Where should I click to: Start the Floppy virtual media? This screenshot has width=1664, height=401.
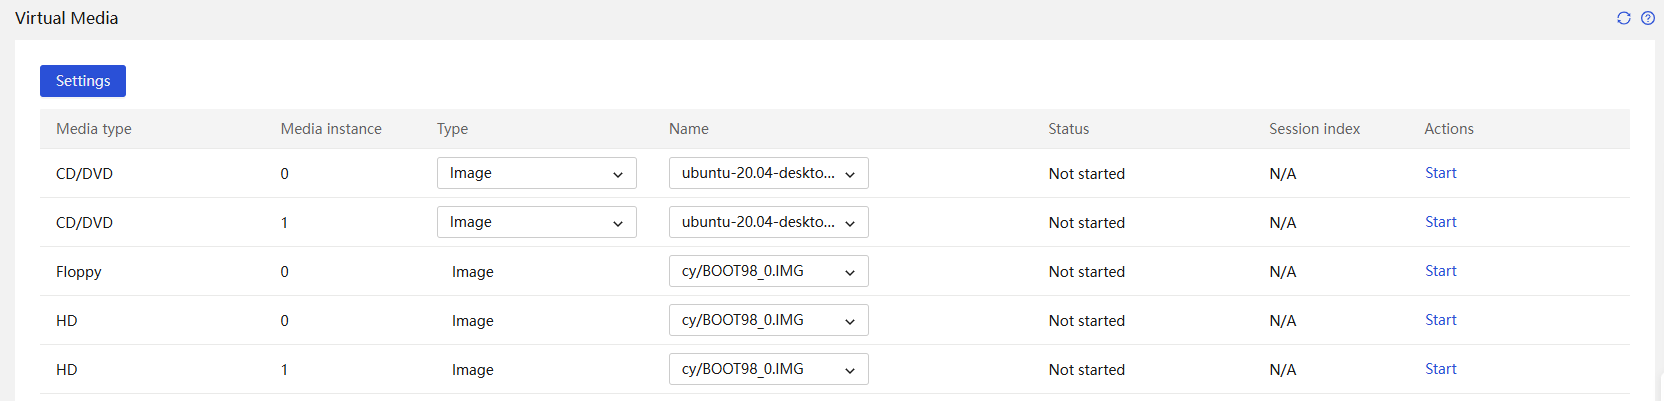coord(1441,271)
